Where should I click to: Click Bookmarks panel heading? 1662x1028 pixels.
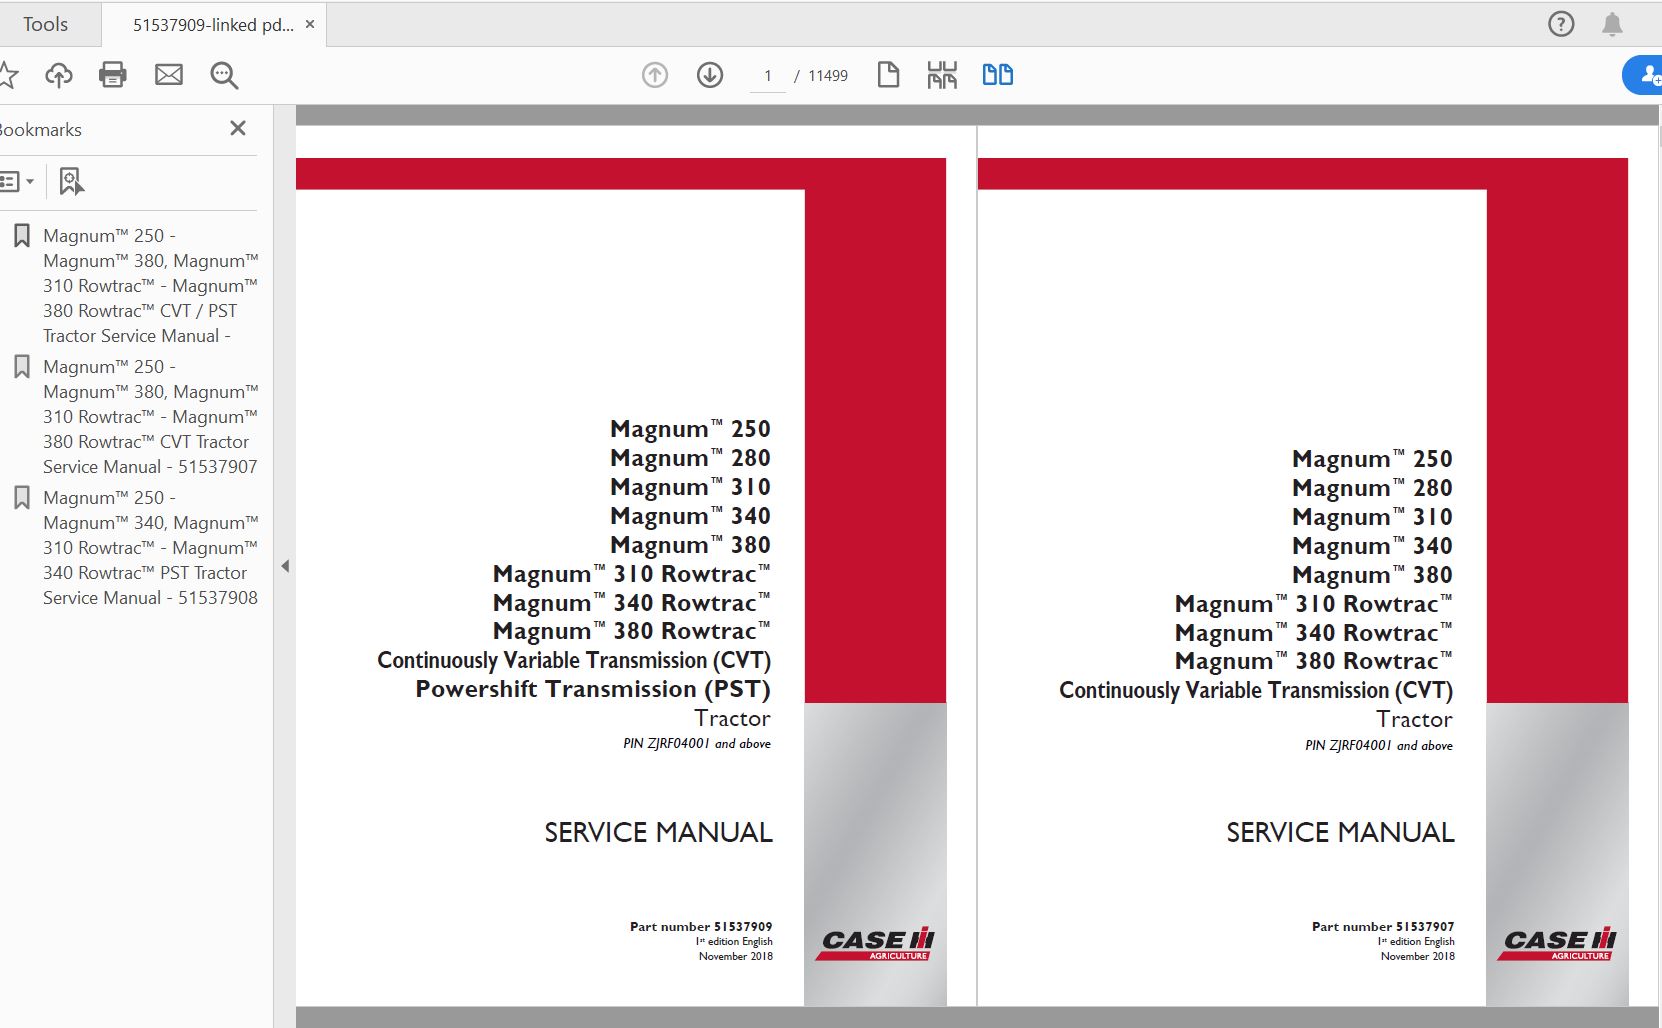click(x=40, y=130)
